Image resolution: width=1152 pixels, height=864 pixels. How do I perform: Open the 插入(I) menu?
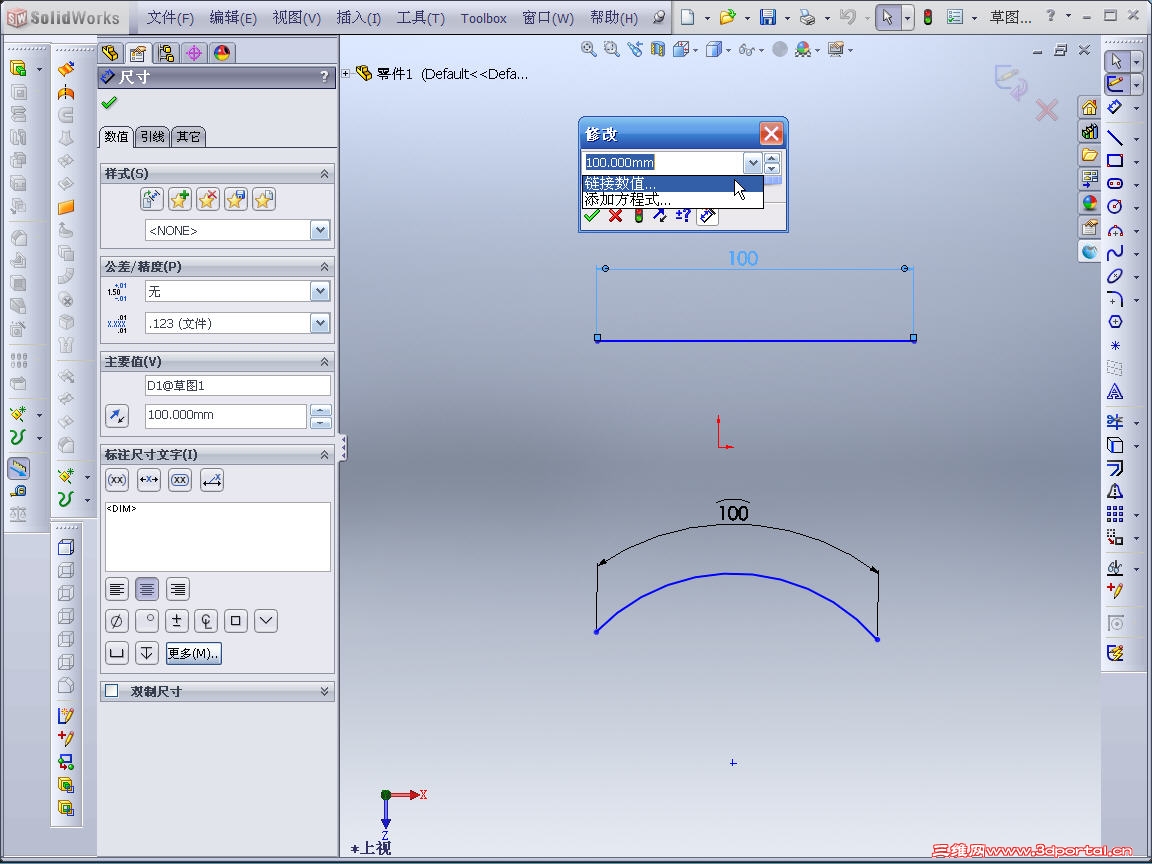click(x=359, y=18)
